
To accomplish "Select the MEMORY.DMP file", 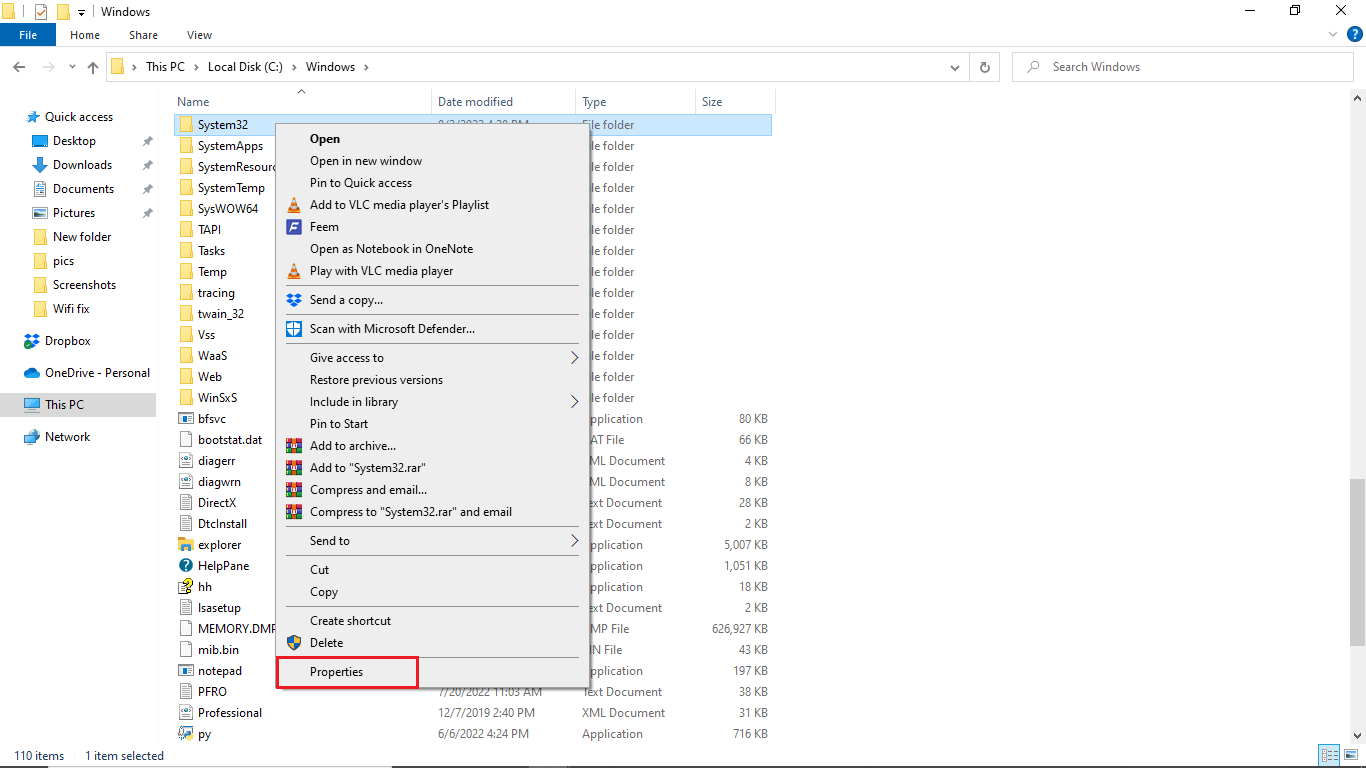I will pos(236,629).
